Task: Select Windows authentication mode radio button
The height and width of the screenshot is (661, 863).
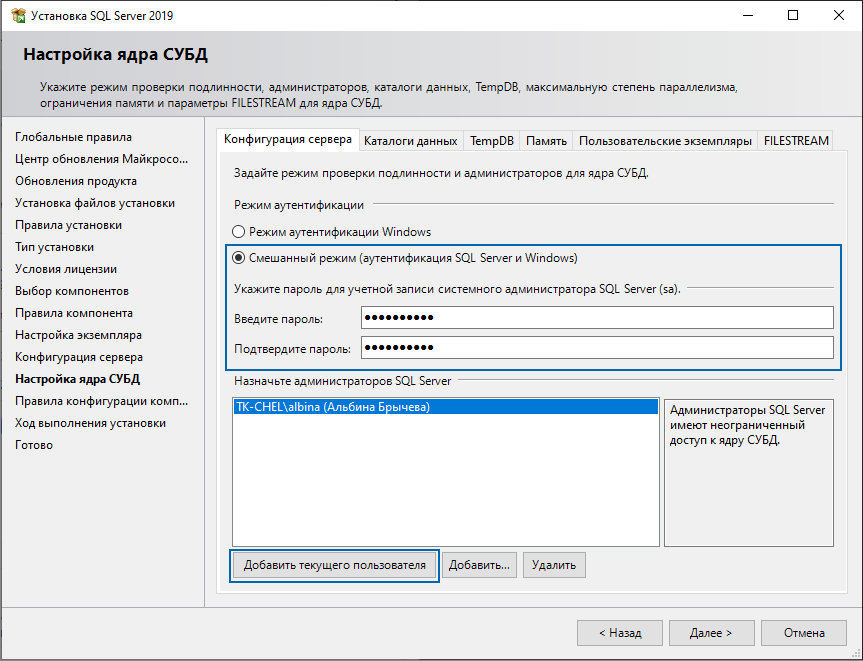Action: pyautogui.click(x=238, y=232)
